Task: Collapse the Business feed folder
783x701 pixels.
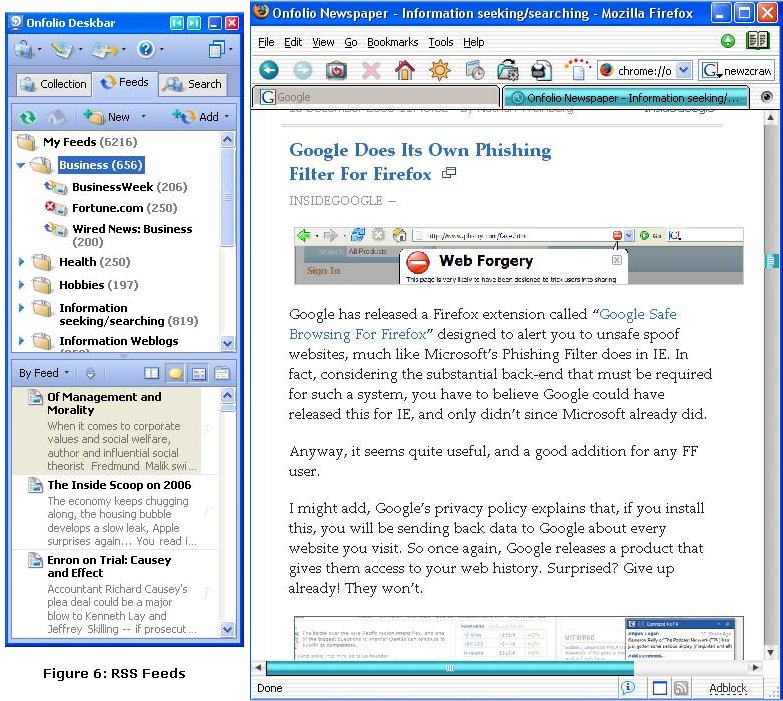Action: click(x=20, y=165)
